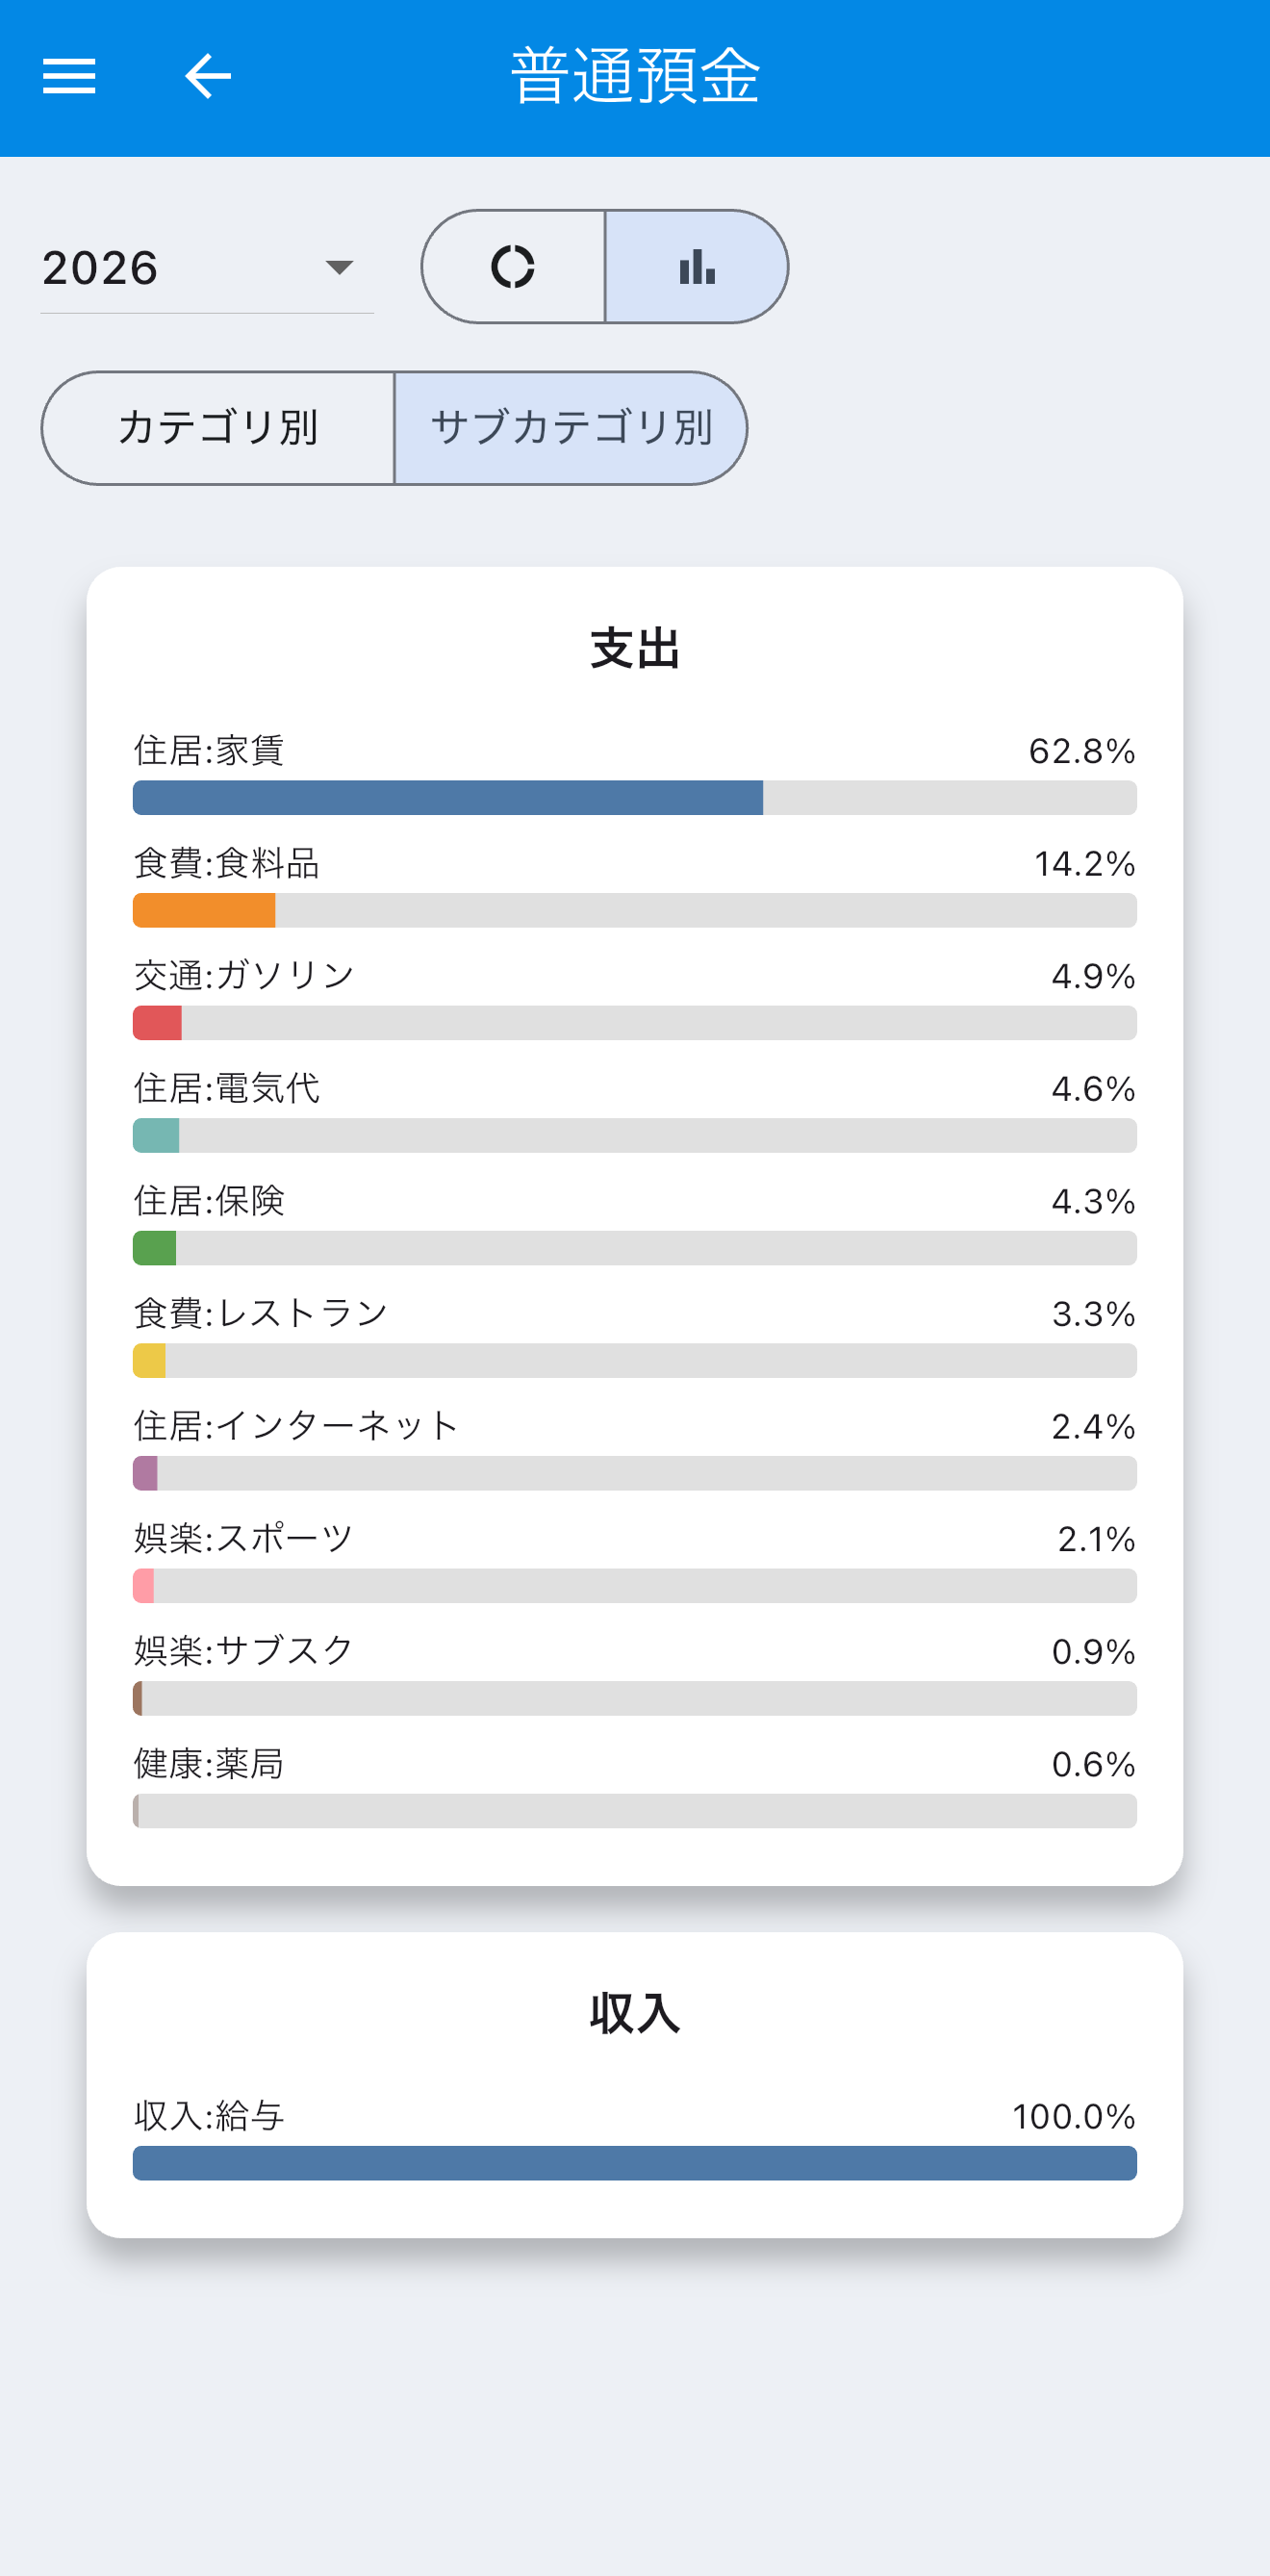Select the 食費:レストラン entry
The height and width of the screenshot is (2576, 1270).
pos(635,1333)
